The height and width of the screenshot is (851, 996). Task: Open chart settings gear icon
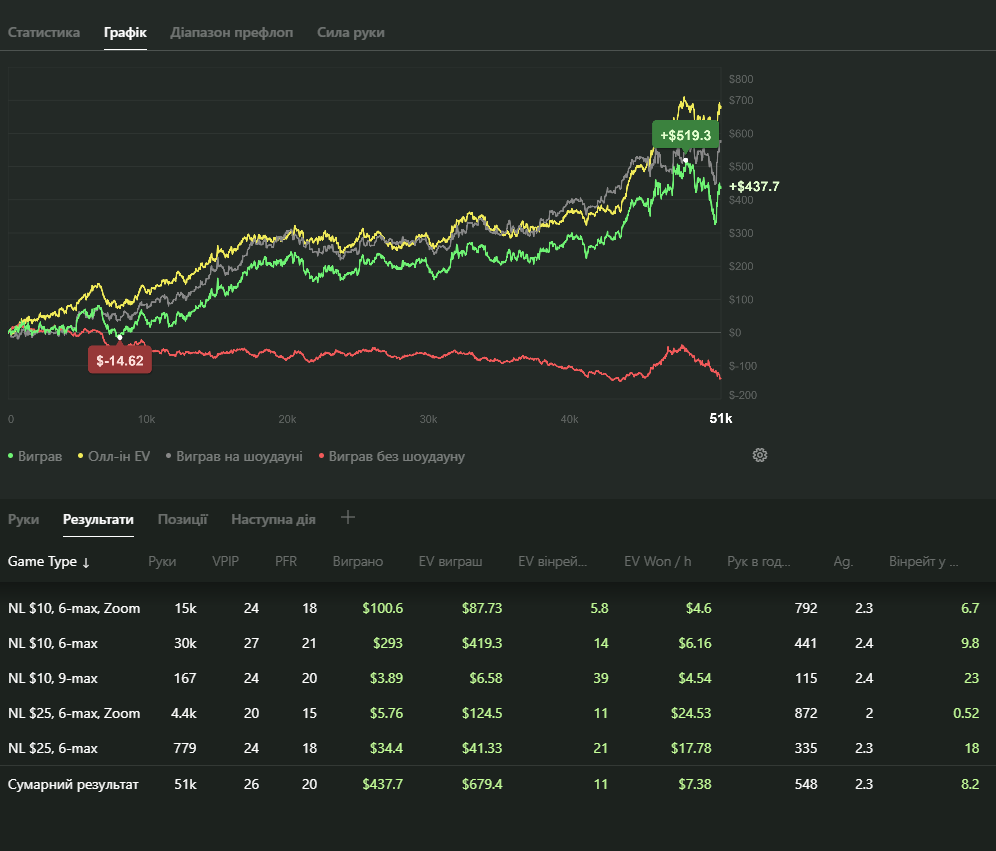point(760,455)
